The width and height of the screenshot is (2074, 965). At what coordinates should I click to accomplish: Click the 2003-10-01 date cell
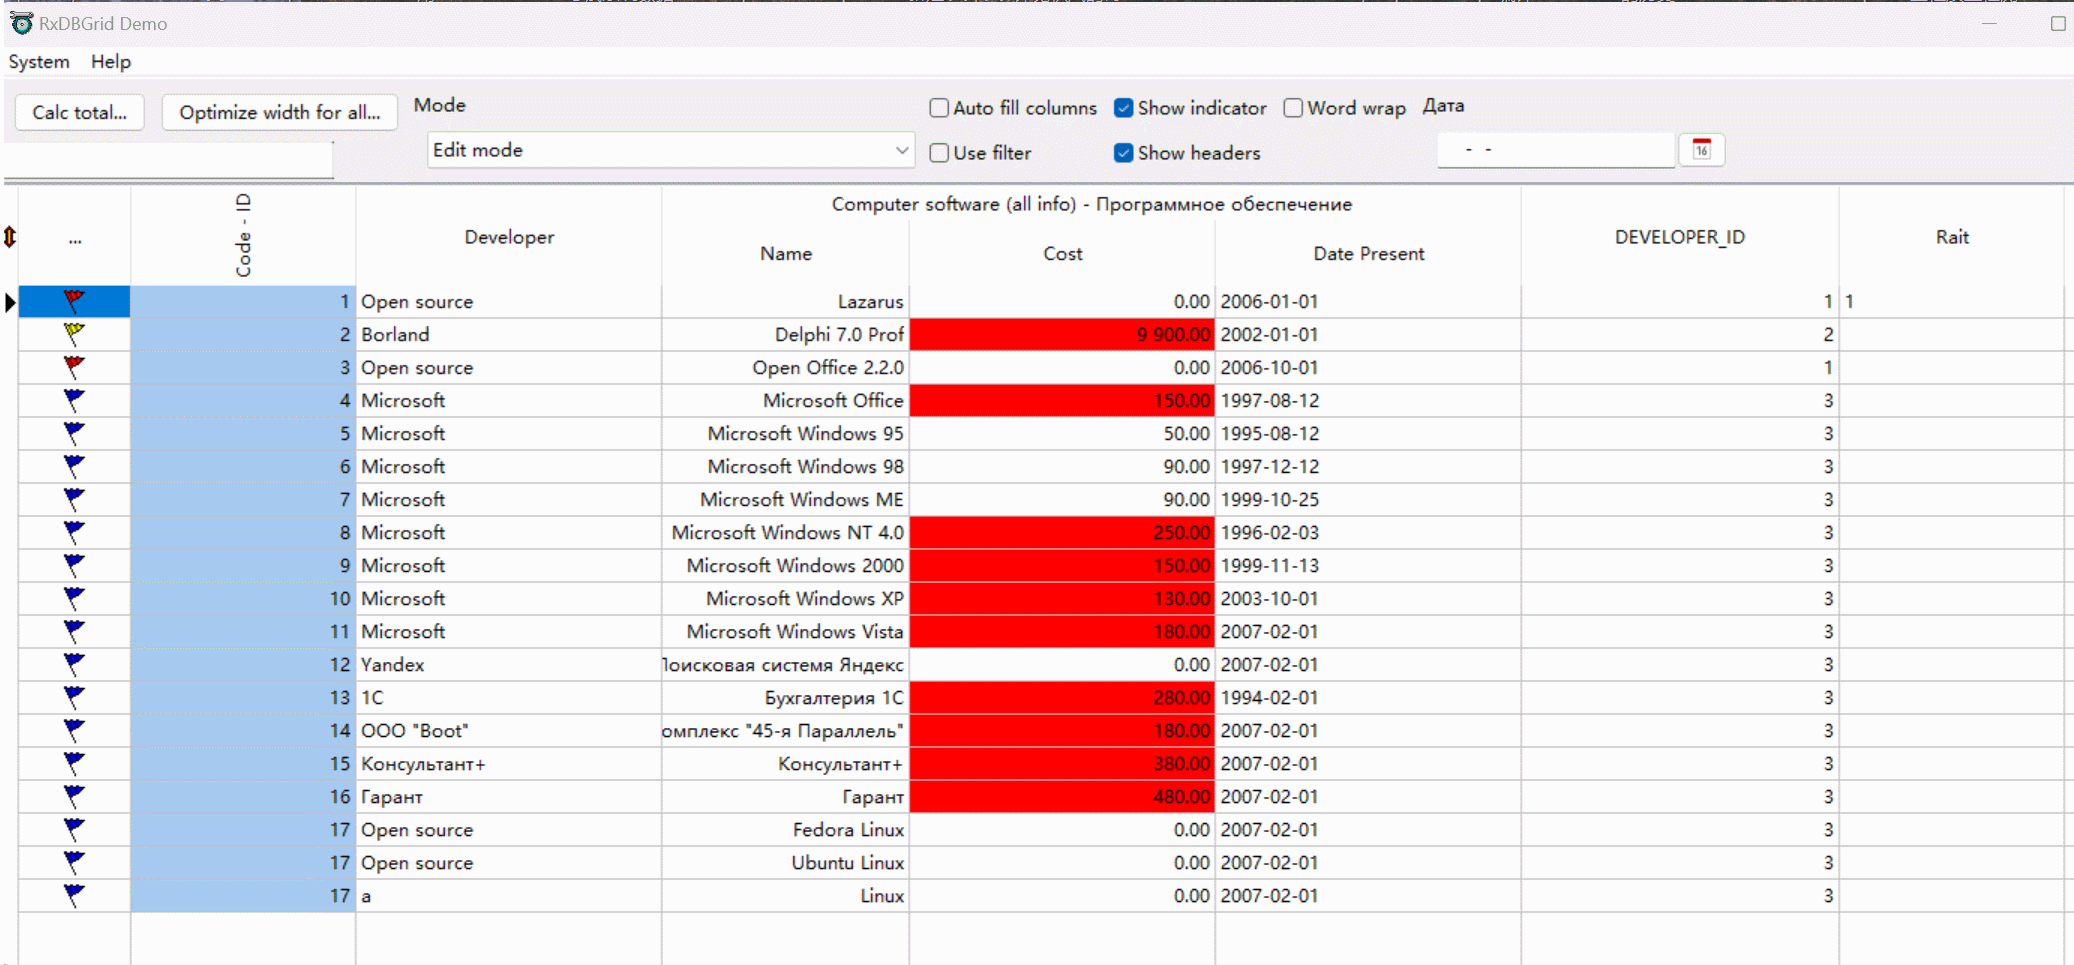(1368, 598)
